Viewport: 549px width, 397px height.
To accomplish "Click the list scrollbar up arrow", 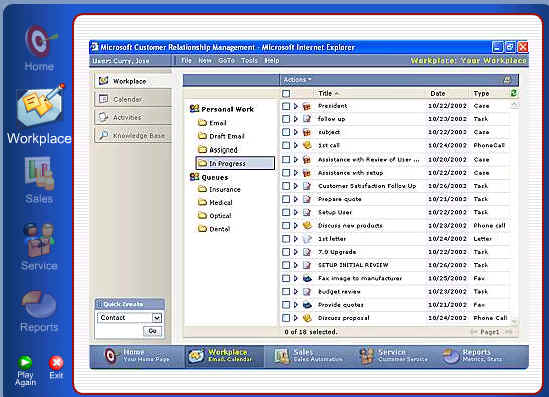I will (514, 104).
